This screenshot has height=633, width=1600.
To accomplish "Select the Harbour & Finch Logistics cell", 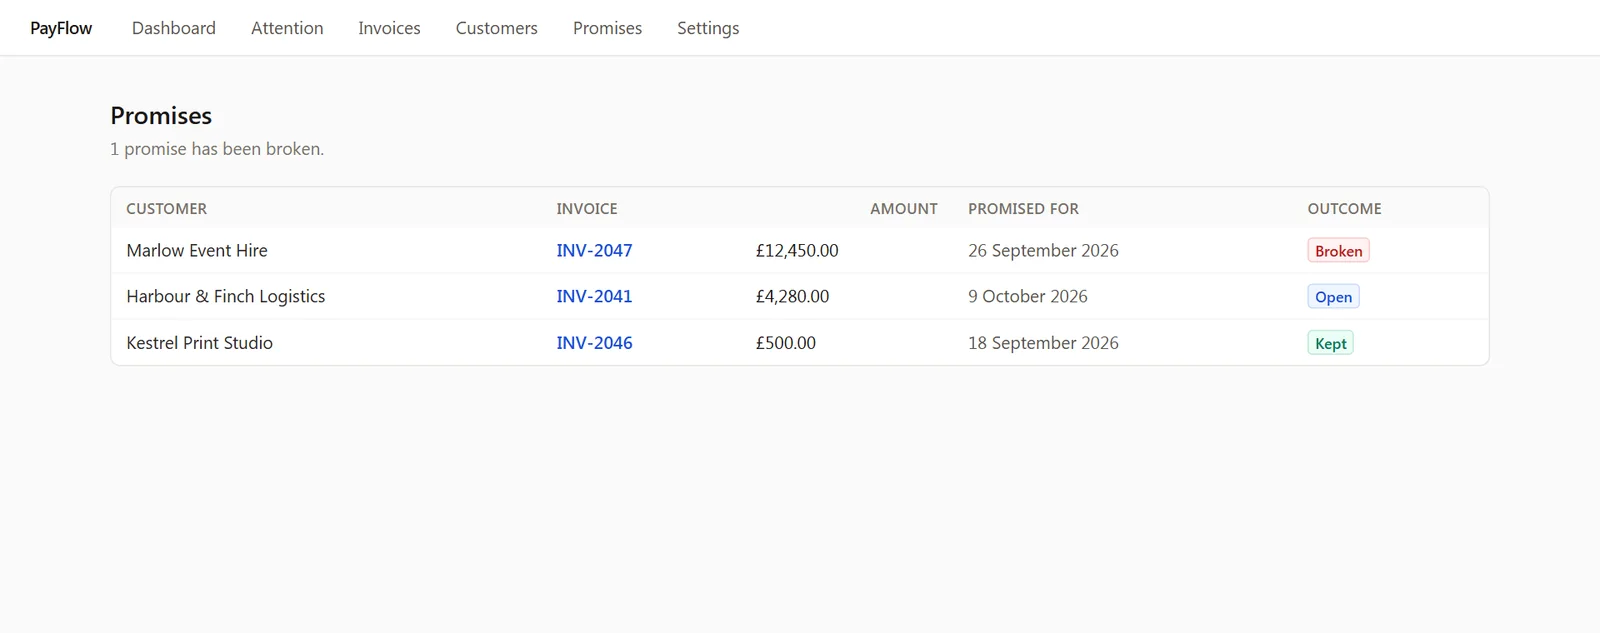I will point(226,296).
